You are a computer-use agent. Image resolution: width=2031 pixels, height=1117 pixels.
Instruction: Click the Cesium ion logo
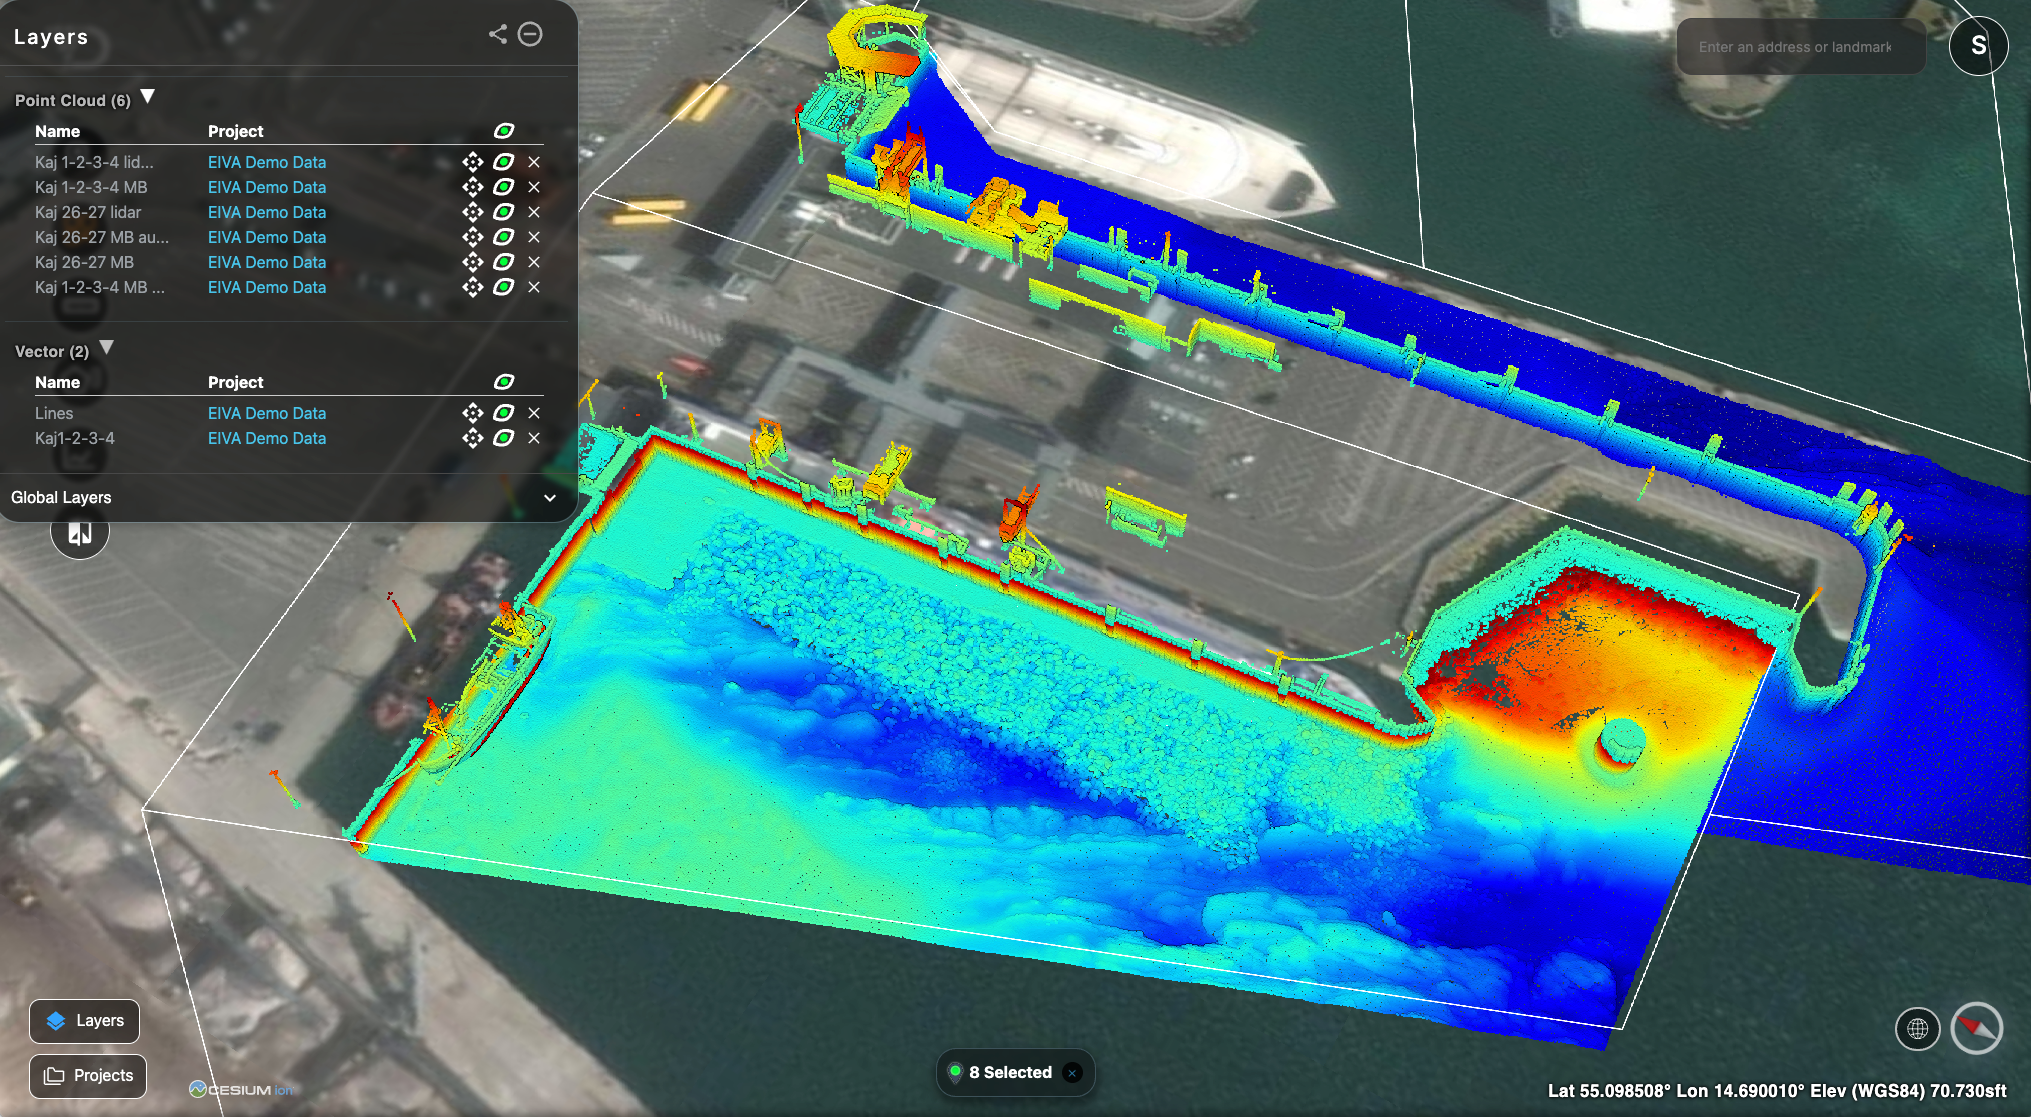click(240, 1089)
